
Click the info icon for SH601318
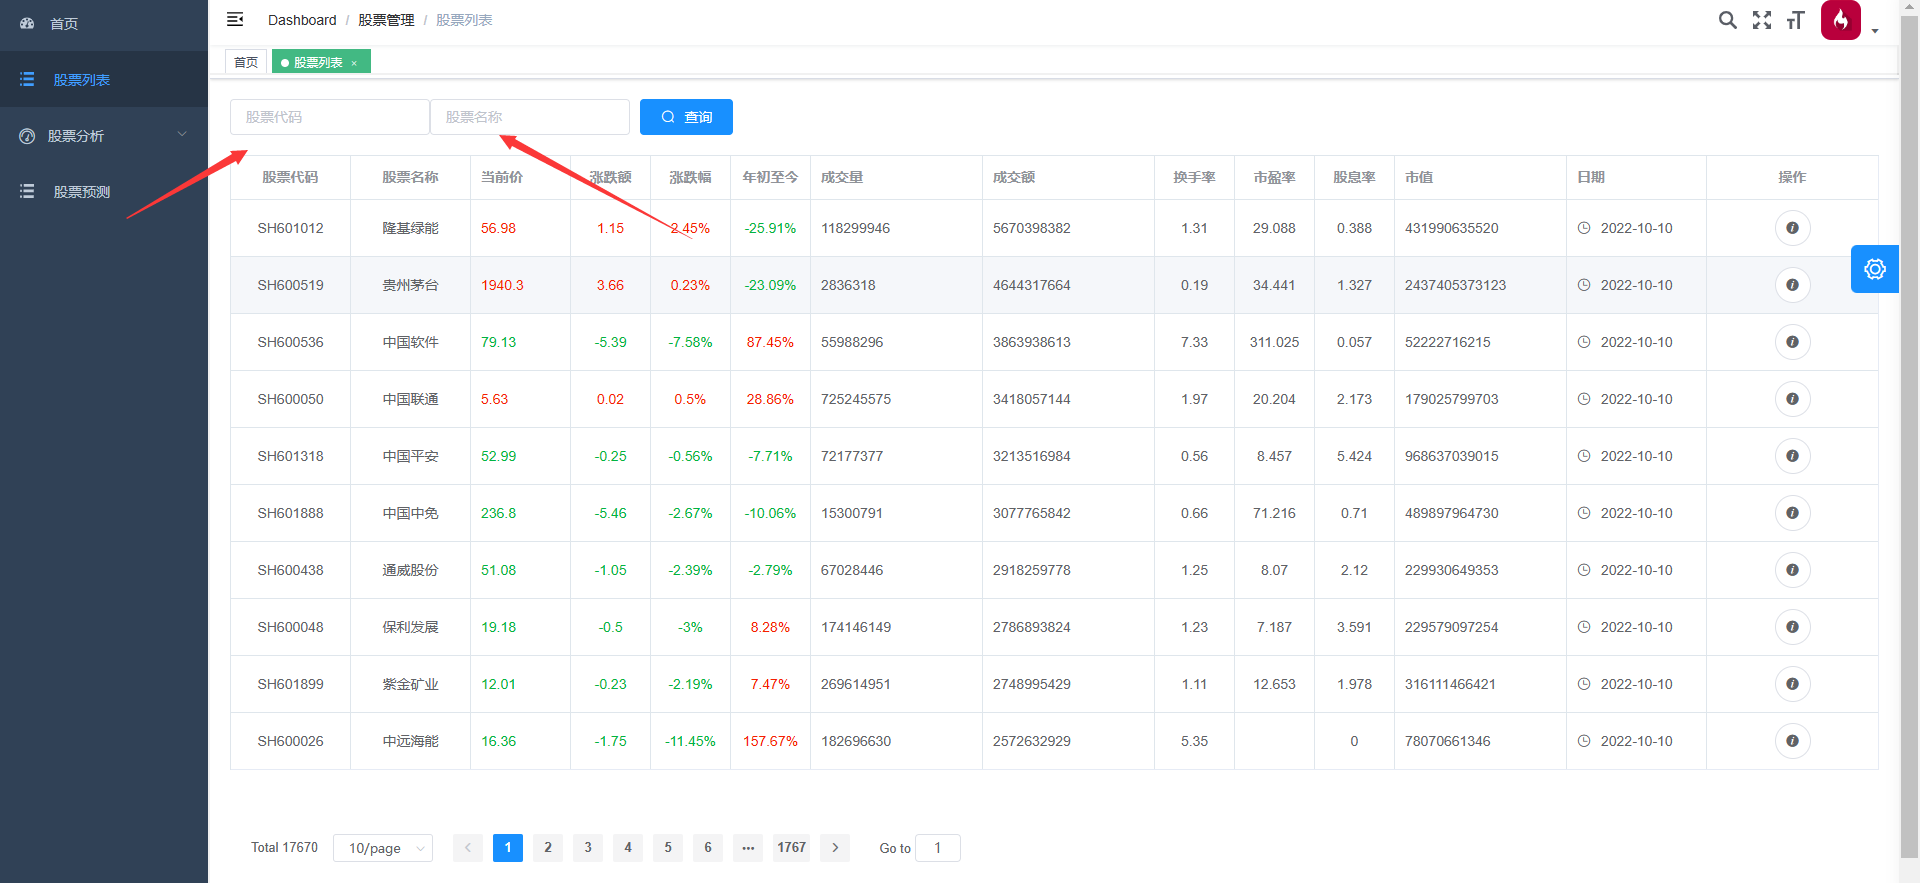click(x=1792, y=456)
